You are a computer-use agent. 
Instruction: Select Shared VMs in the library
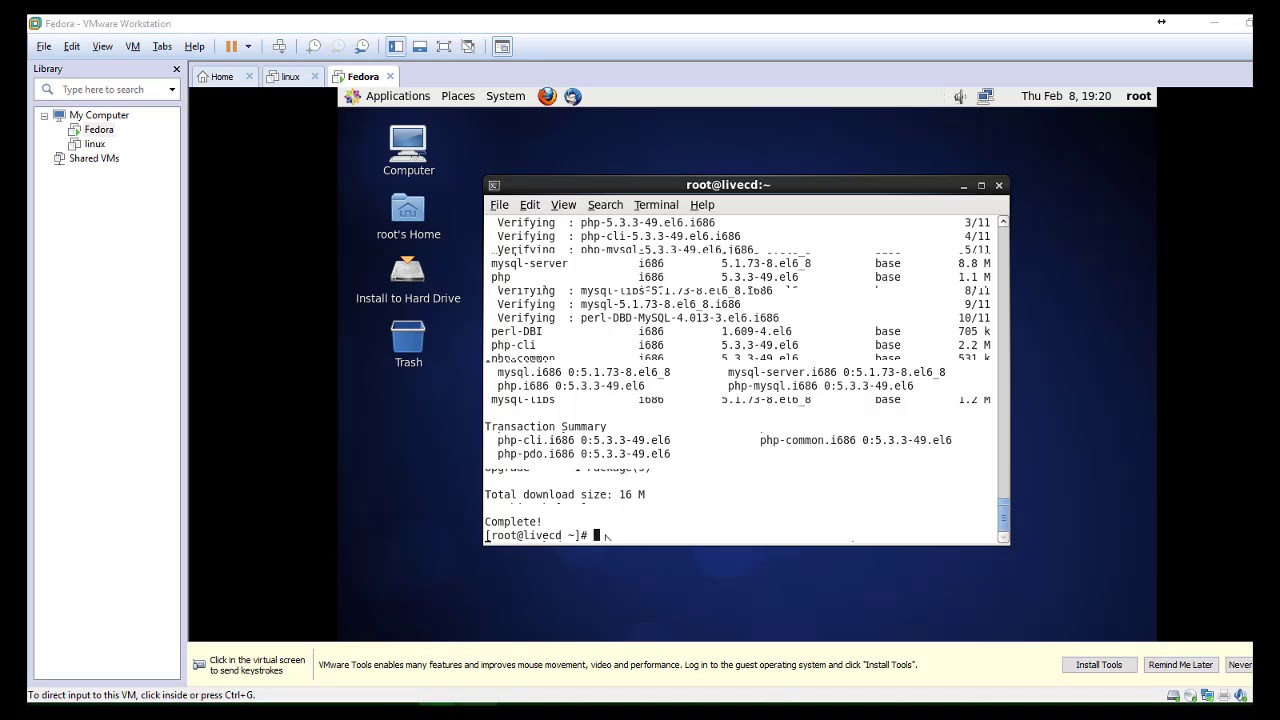coord(93,158)
